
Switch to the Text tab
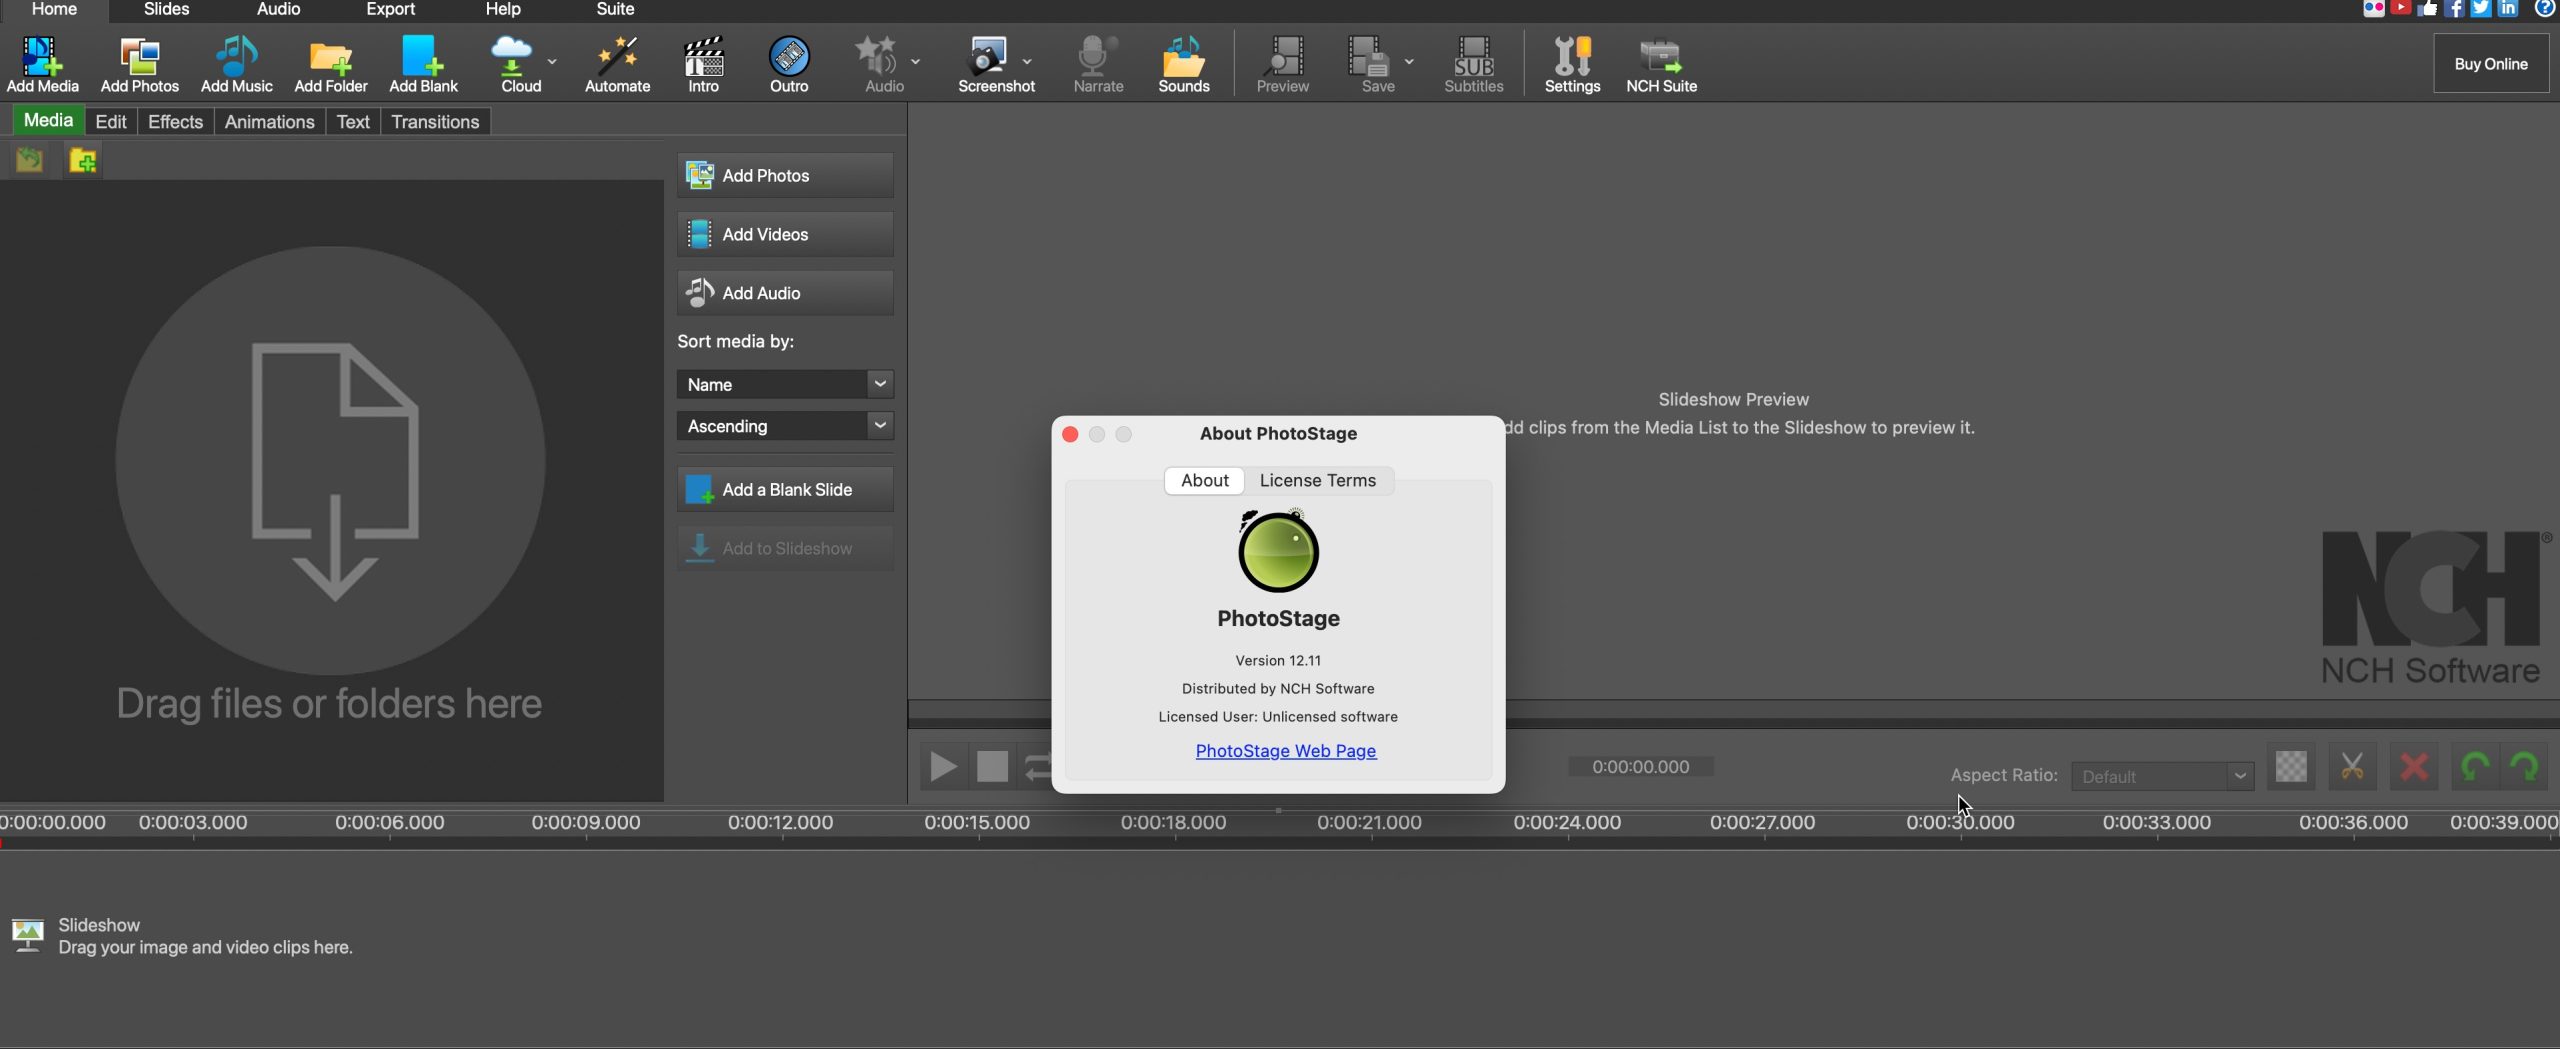353,122
